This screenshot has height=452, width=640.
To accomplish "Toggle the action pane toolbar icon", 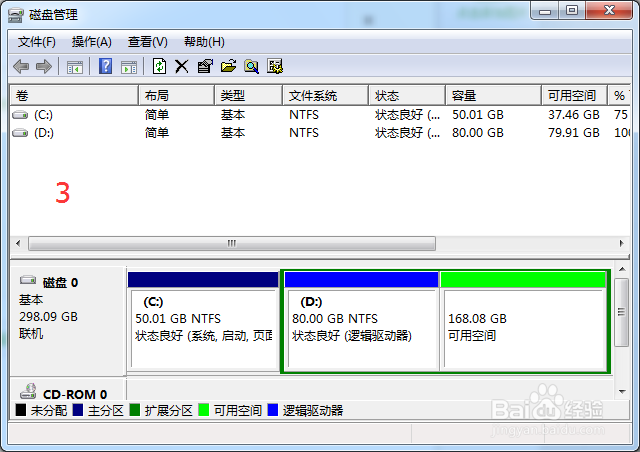I will click(129, 67).
